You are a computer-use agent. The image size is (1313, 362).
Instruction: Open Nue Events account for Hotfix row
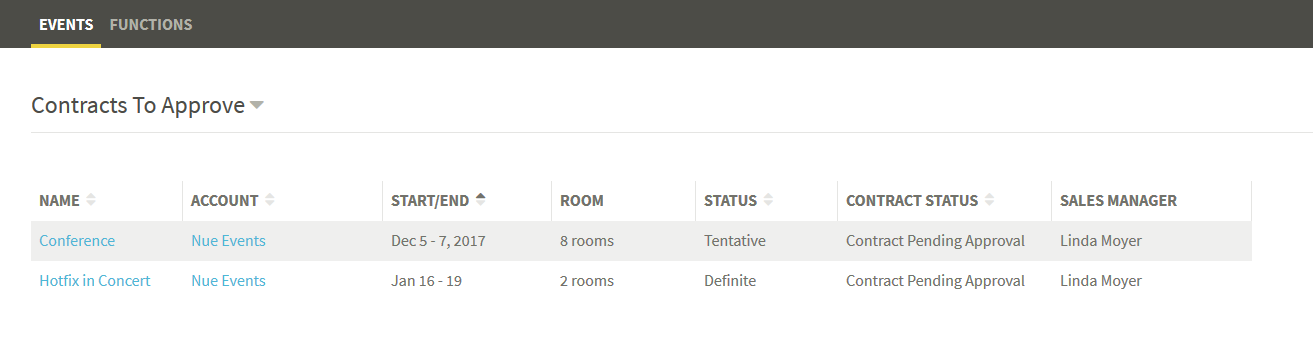click(228, 281)
